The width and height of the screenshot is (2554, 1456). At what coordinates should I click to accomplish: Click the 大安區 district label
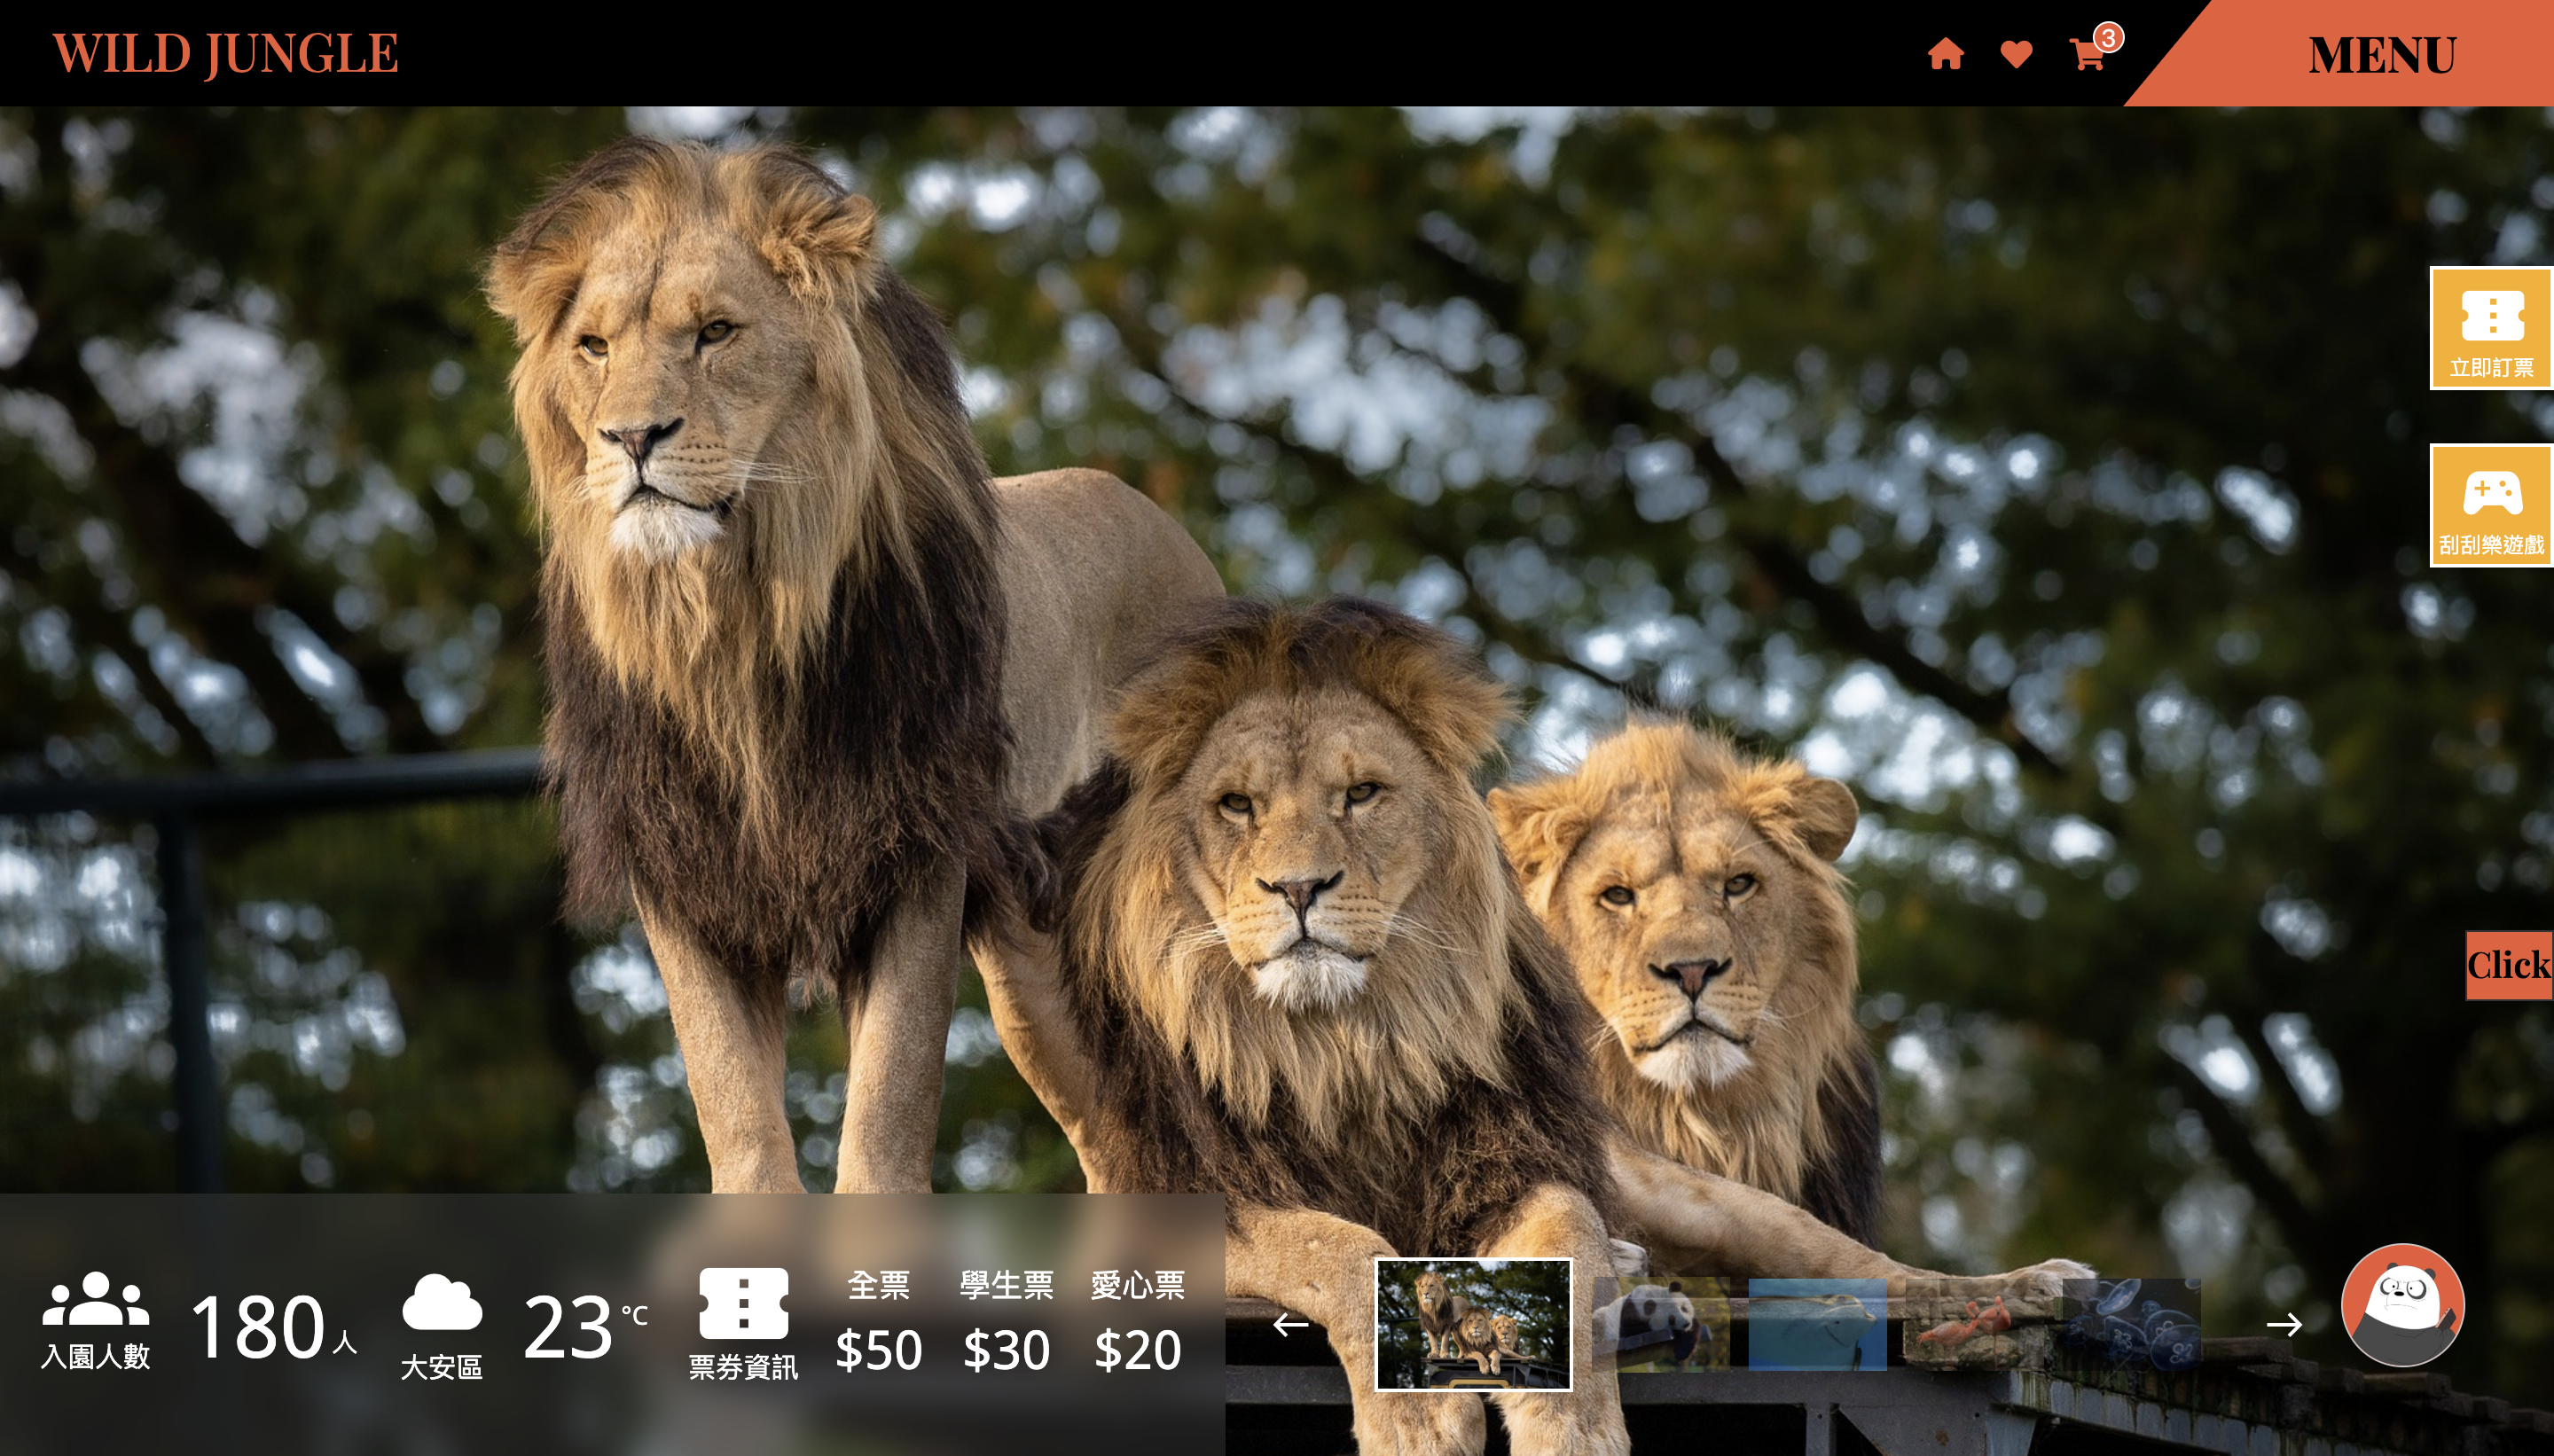tap(441, 1367)
